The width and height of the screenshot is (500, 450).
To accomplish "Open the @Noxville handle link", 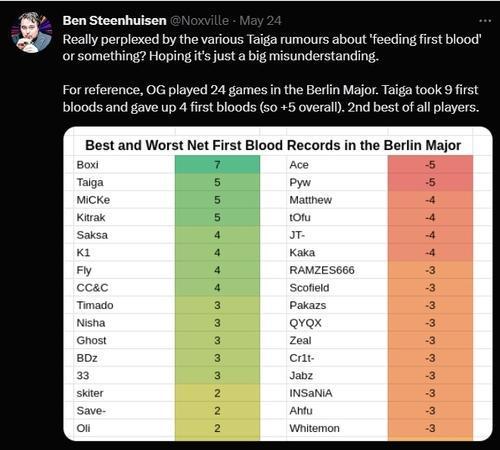I will (x=200, y=21).
